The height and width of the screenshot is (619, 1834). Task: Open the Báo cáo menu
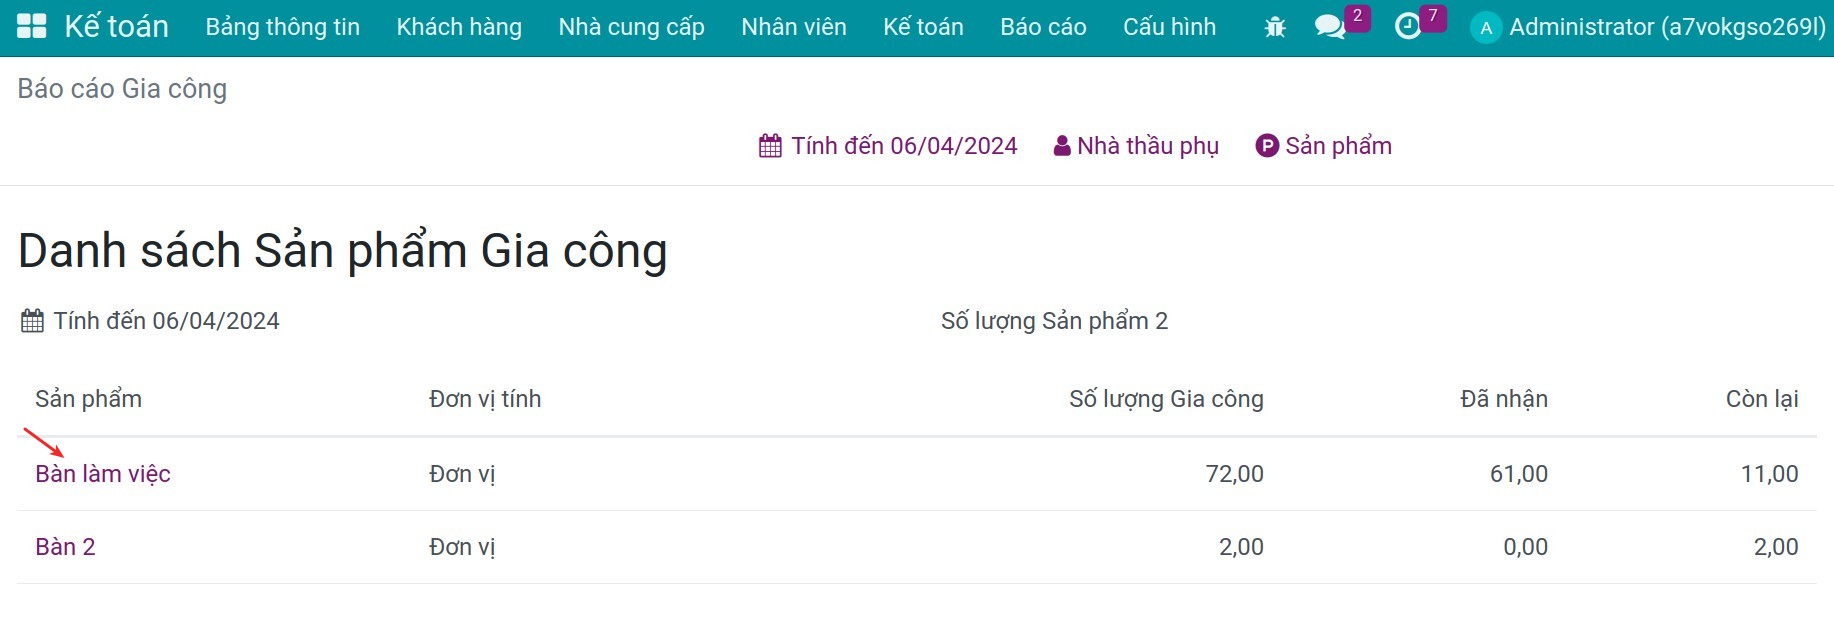pos(1043,27)
